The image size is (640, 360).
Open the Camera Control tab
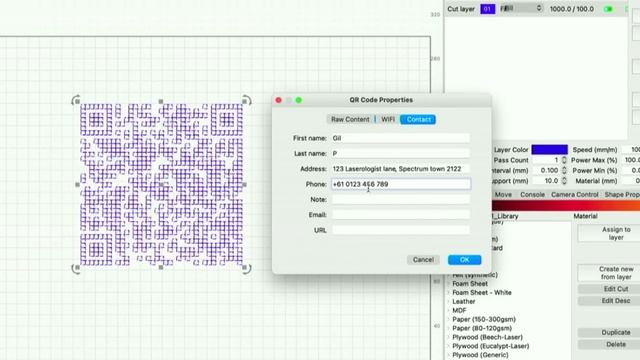tap(575, 195)
